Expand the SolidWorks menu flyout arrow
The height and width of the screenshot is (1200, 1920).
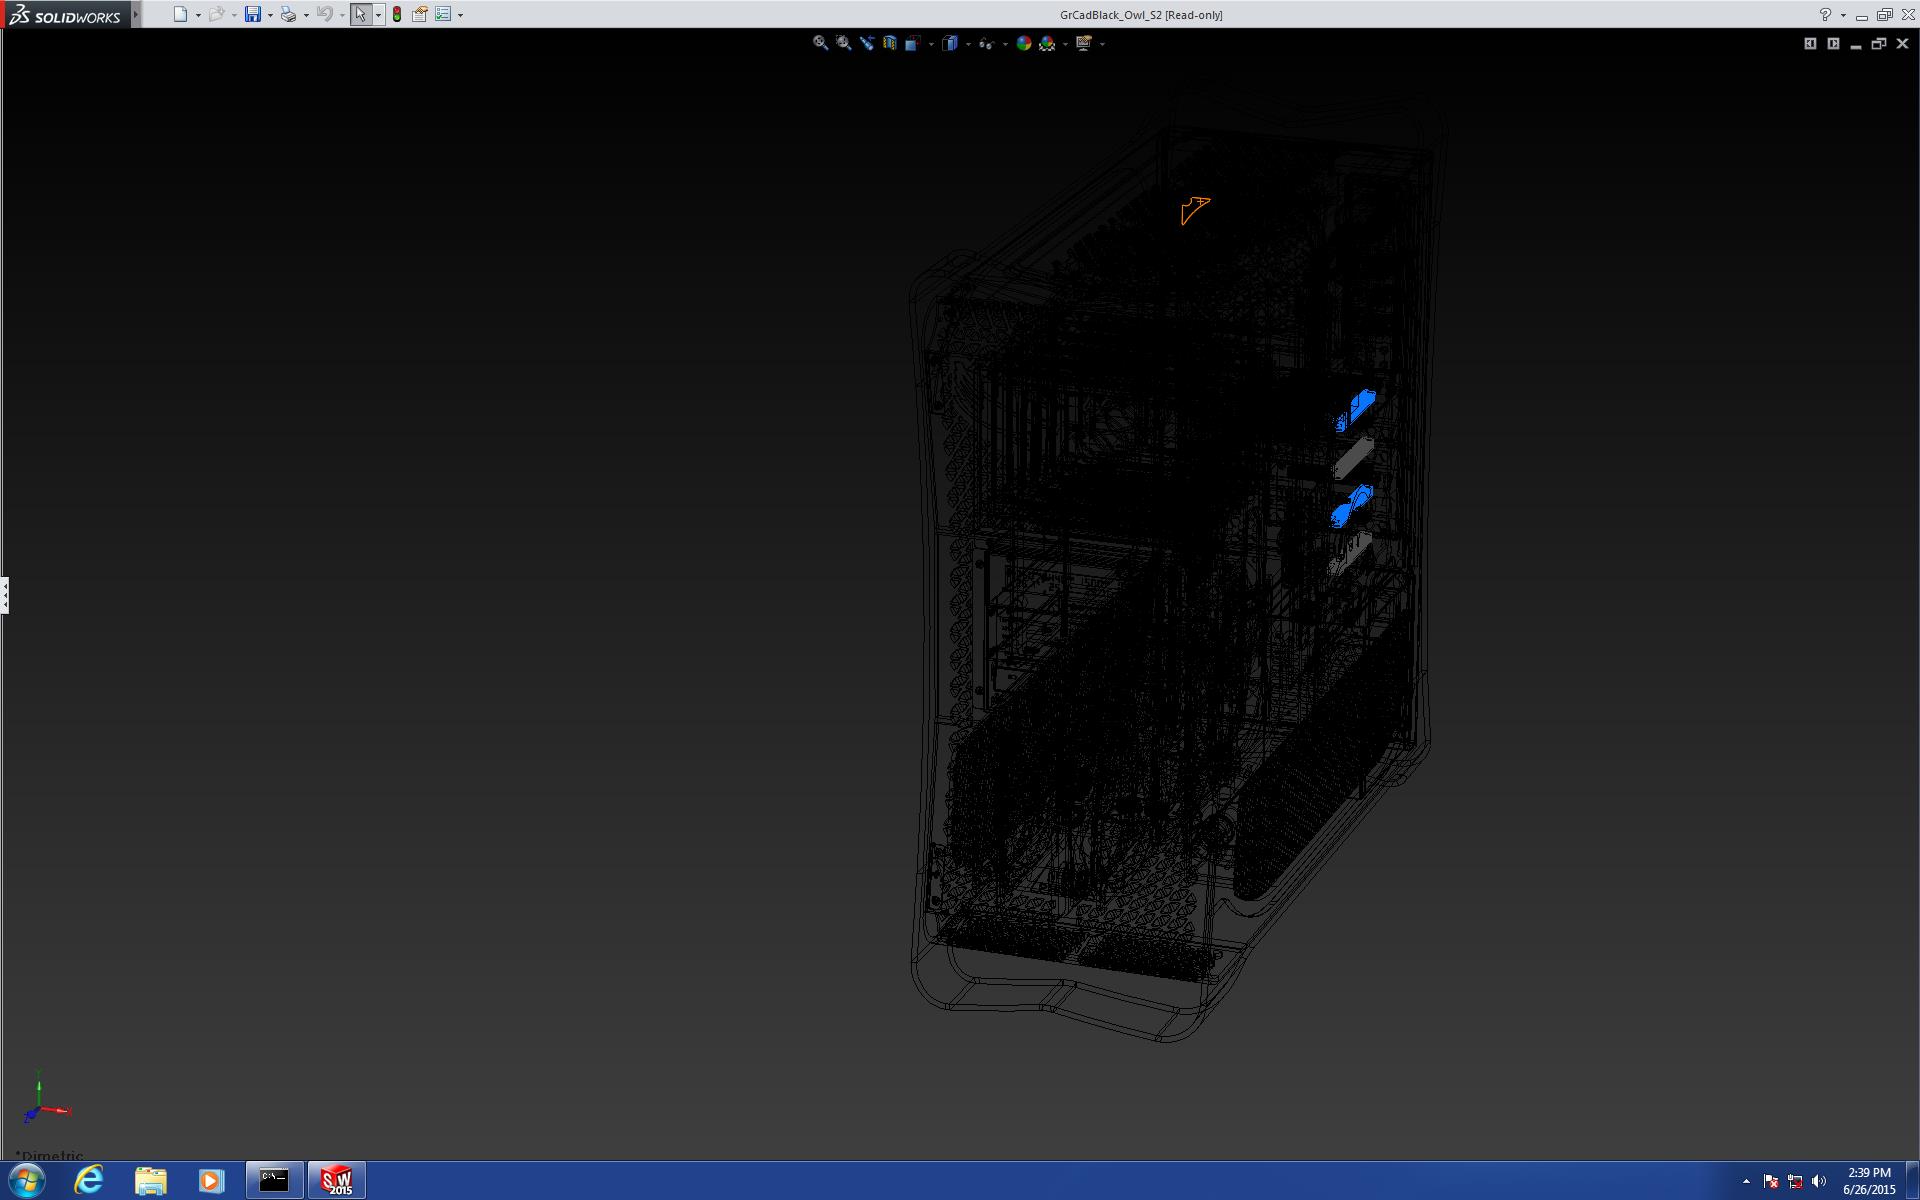136,14
